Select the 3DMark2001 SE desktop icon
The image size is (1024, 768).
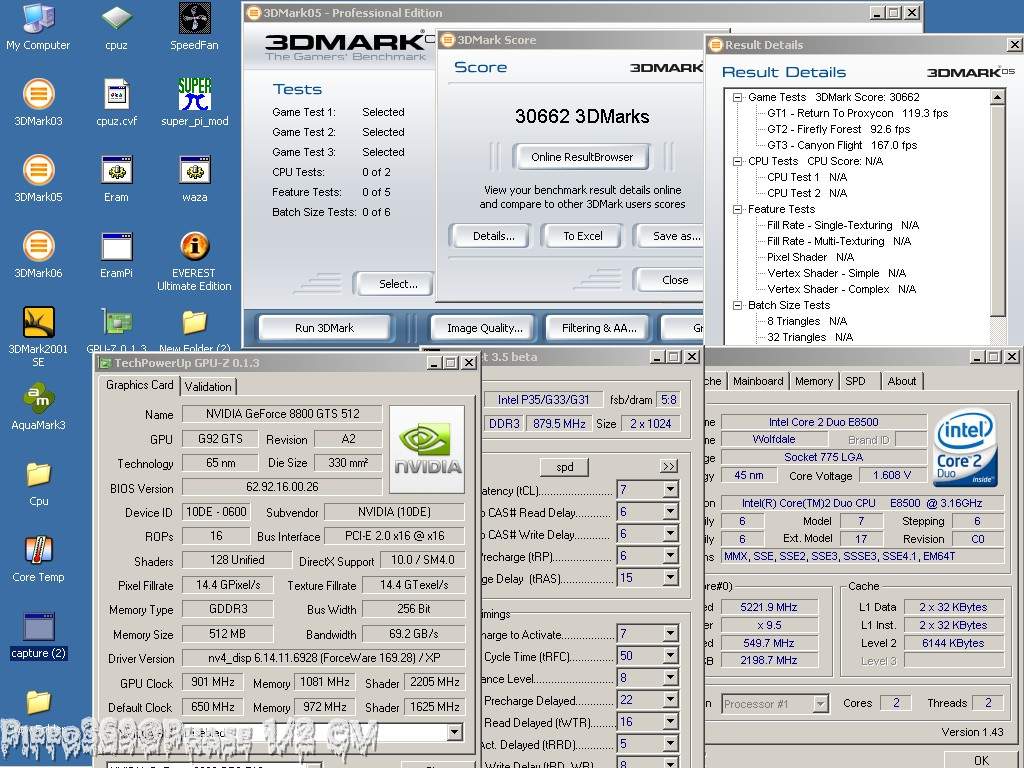point(38,336)
